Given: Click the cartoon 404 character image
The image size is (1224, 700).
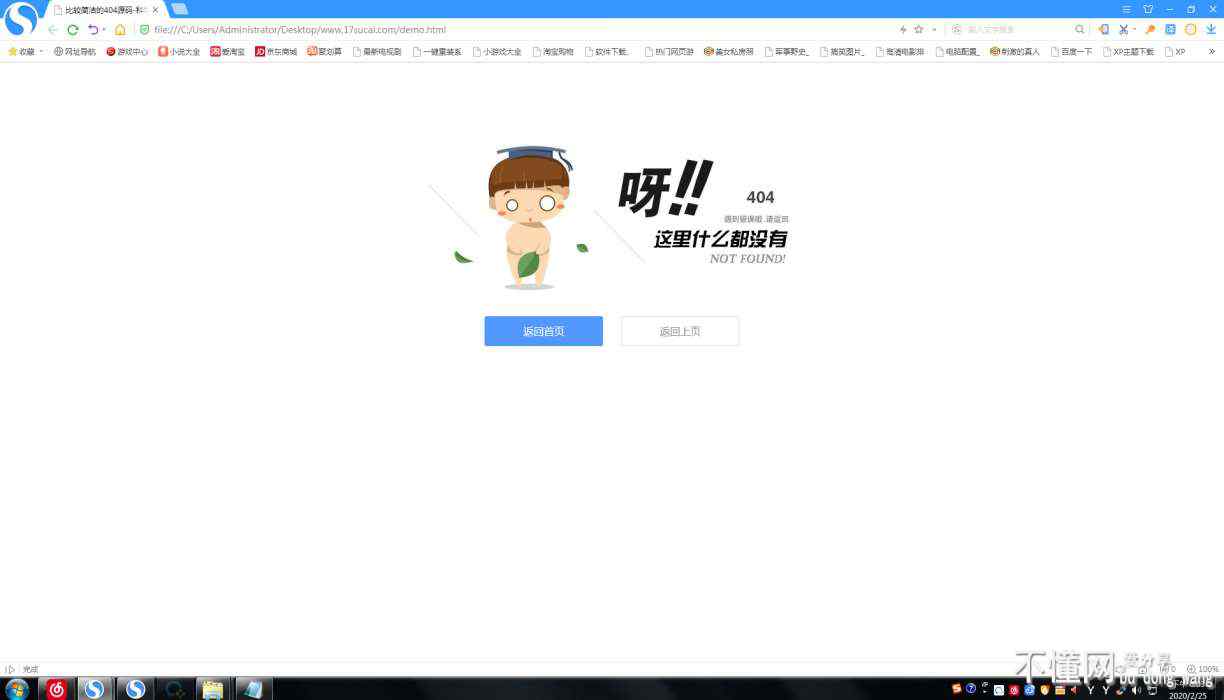Looking at the screenshot, I should pos(529,218).
